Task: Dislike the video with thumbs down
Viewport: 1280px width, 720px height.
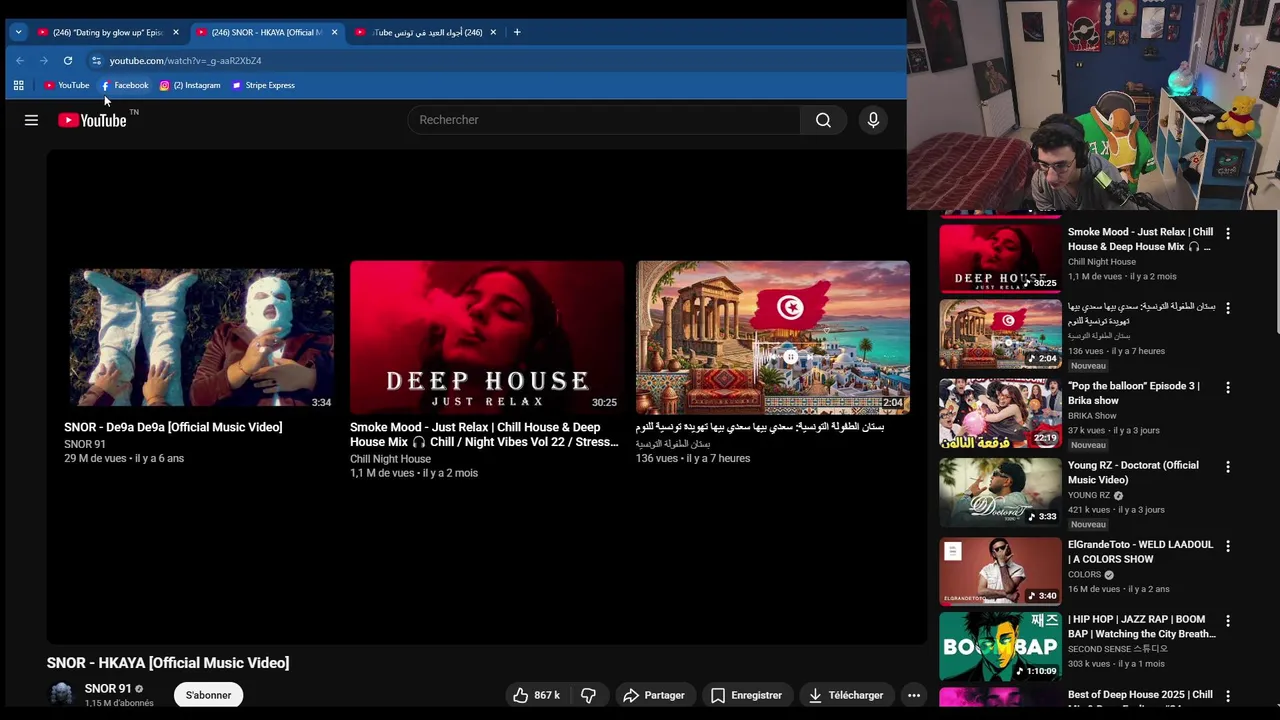Action: coord(588,695)
